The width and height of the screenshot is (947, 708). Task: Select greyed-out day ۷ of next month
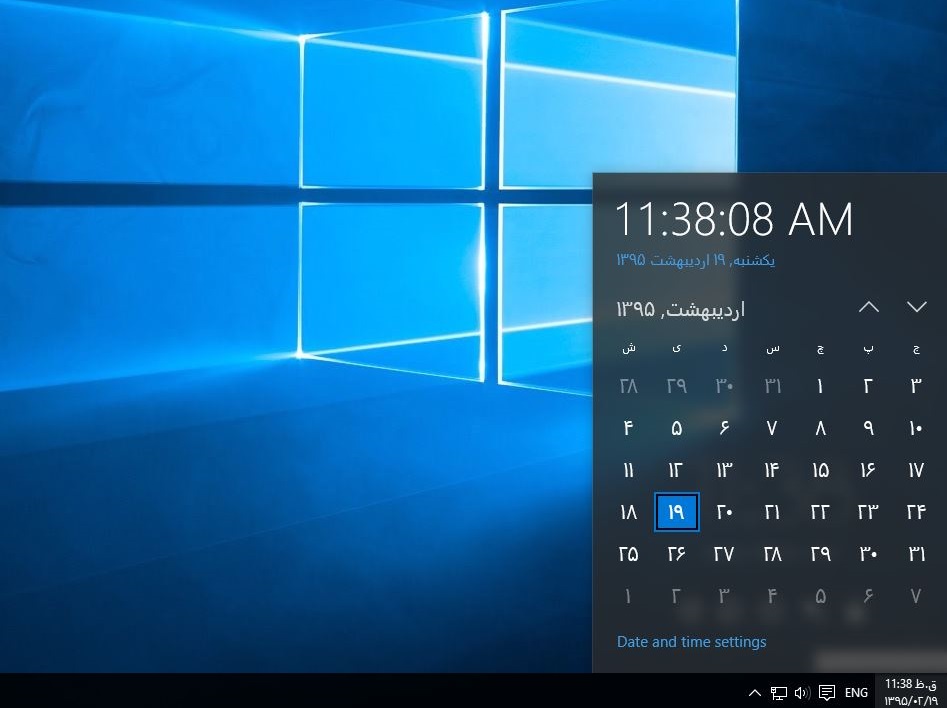point(916,596)
